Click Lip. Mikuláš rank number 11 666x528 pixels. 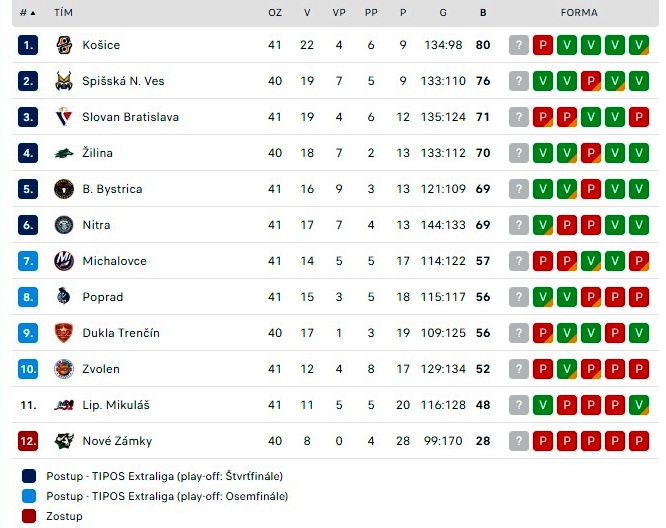pyautogui.click(x=28, y=405)
